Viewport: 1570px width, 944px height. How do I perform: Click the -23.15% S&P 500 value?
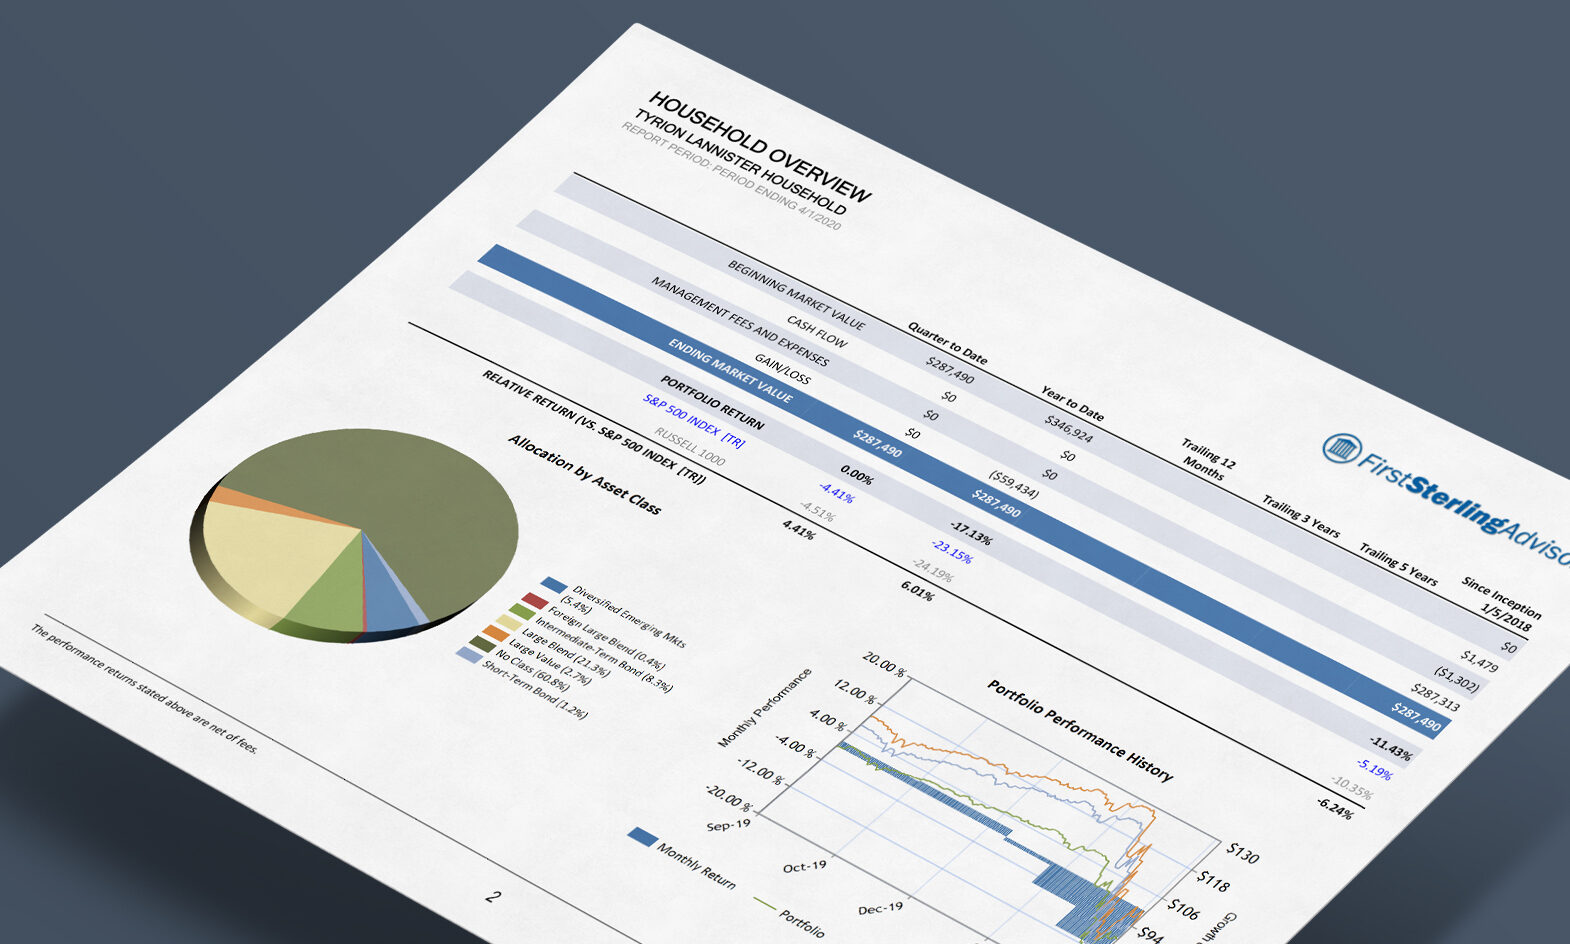point(951,551)
